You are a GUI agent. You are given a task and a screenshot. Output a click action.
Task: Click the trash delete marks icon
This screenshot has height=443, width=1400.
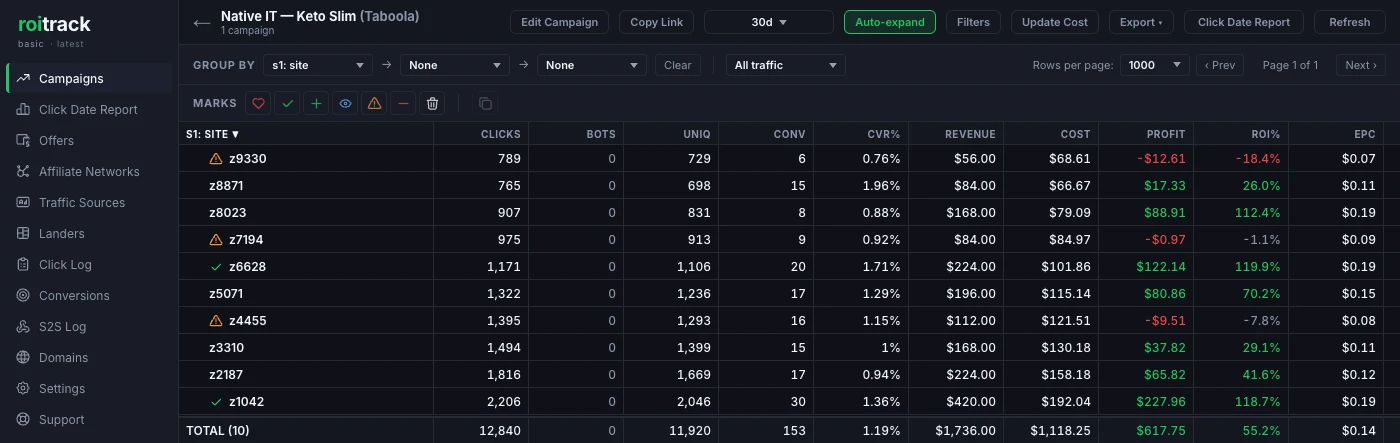[432, 103]
